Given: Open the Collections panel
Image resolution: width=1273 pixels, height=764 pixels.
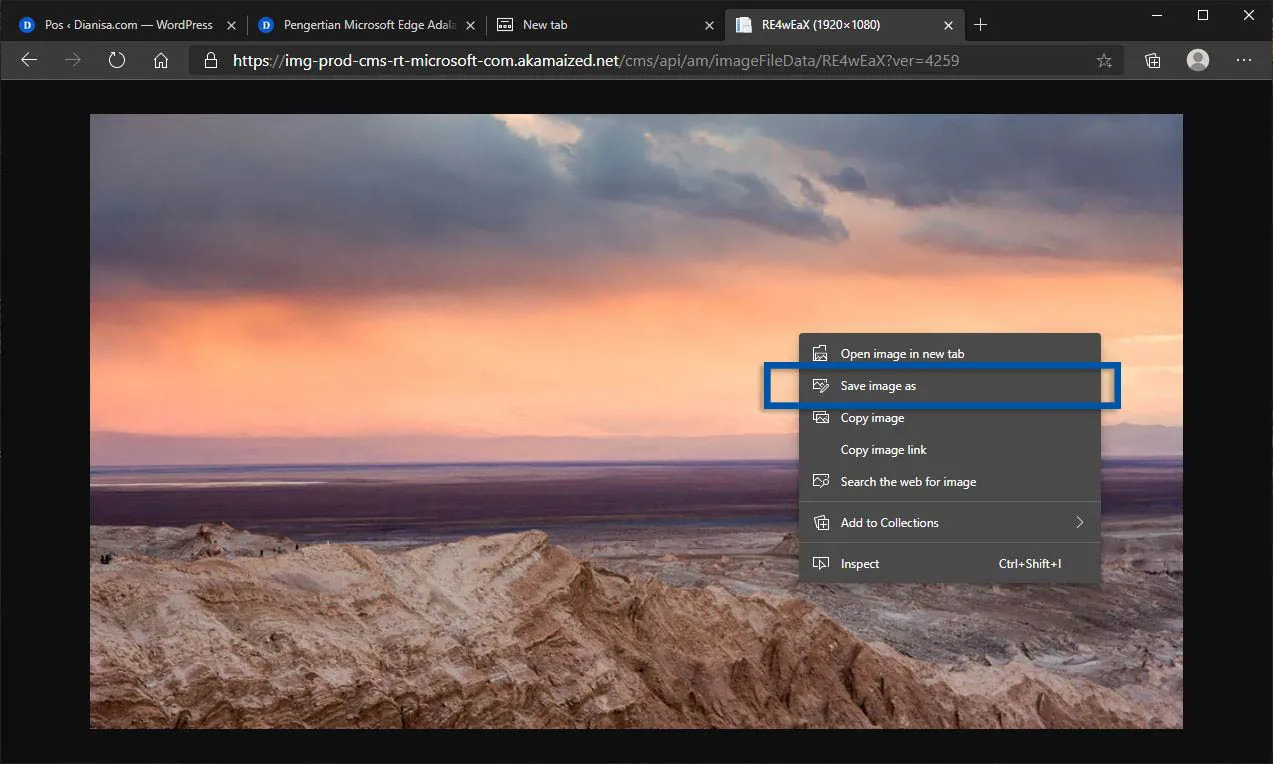Looking at the screenshot, I should (x=1152, y=60).
